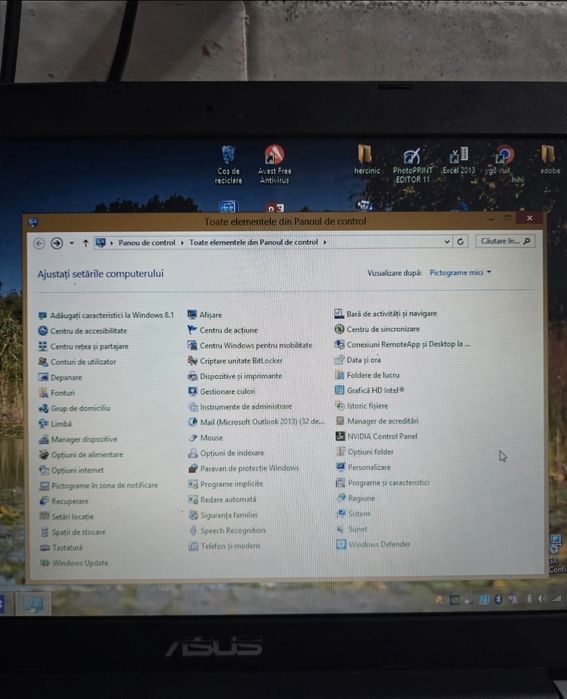Click the Bluetooth icon in system tray

coord(499,600)
